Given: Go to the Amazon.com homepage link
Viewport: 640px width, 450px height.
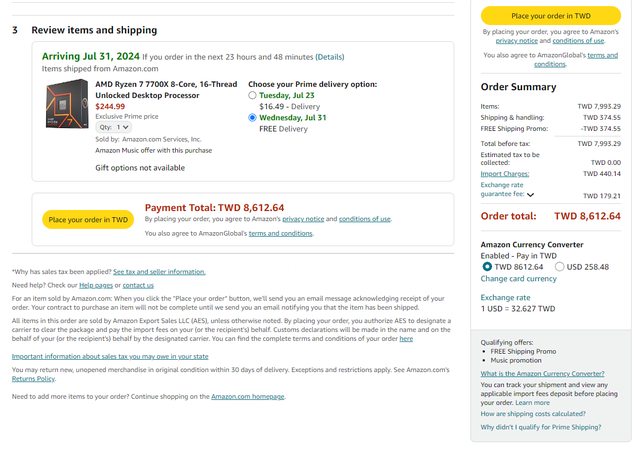Looking at the screenshot, I should click(x=248, y=397).
